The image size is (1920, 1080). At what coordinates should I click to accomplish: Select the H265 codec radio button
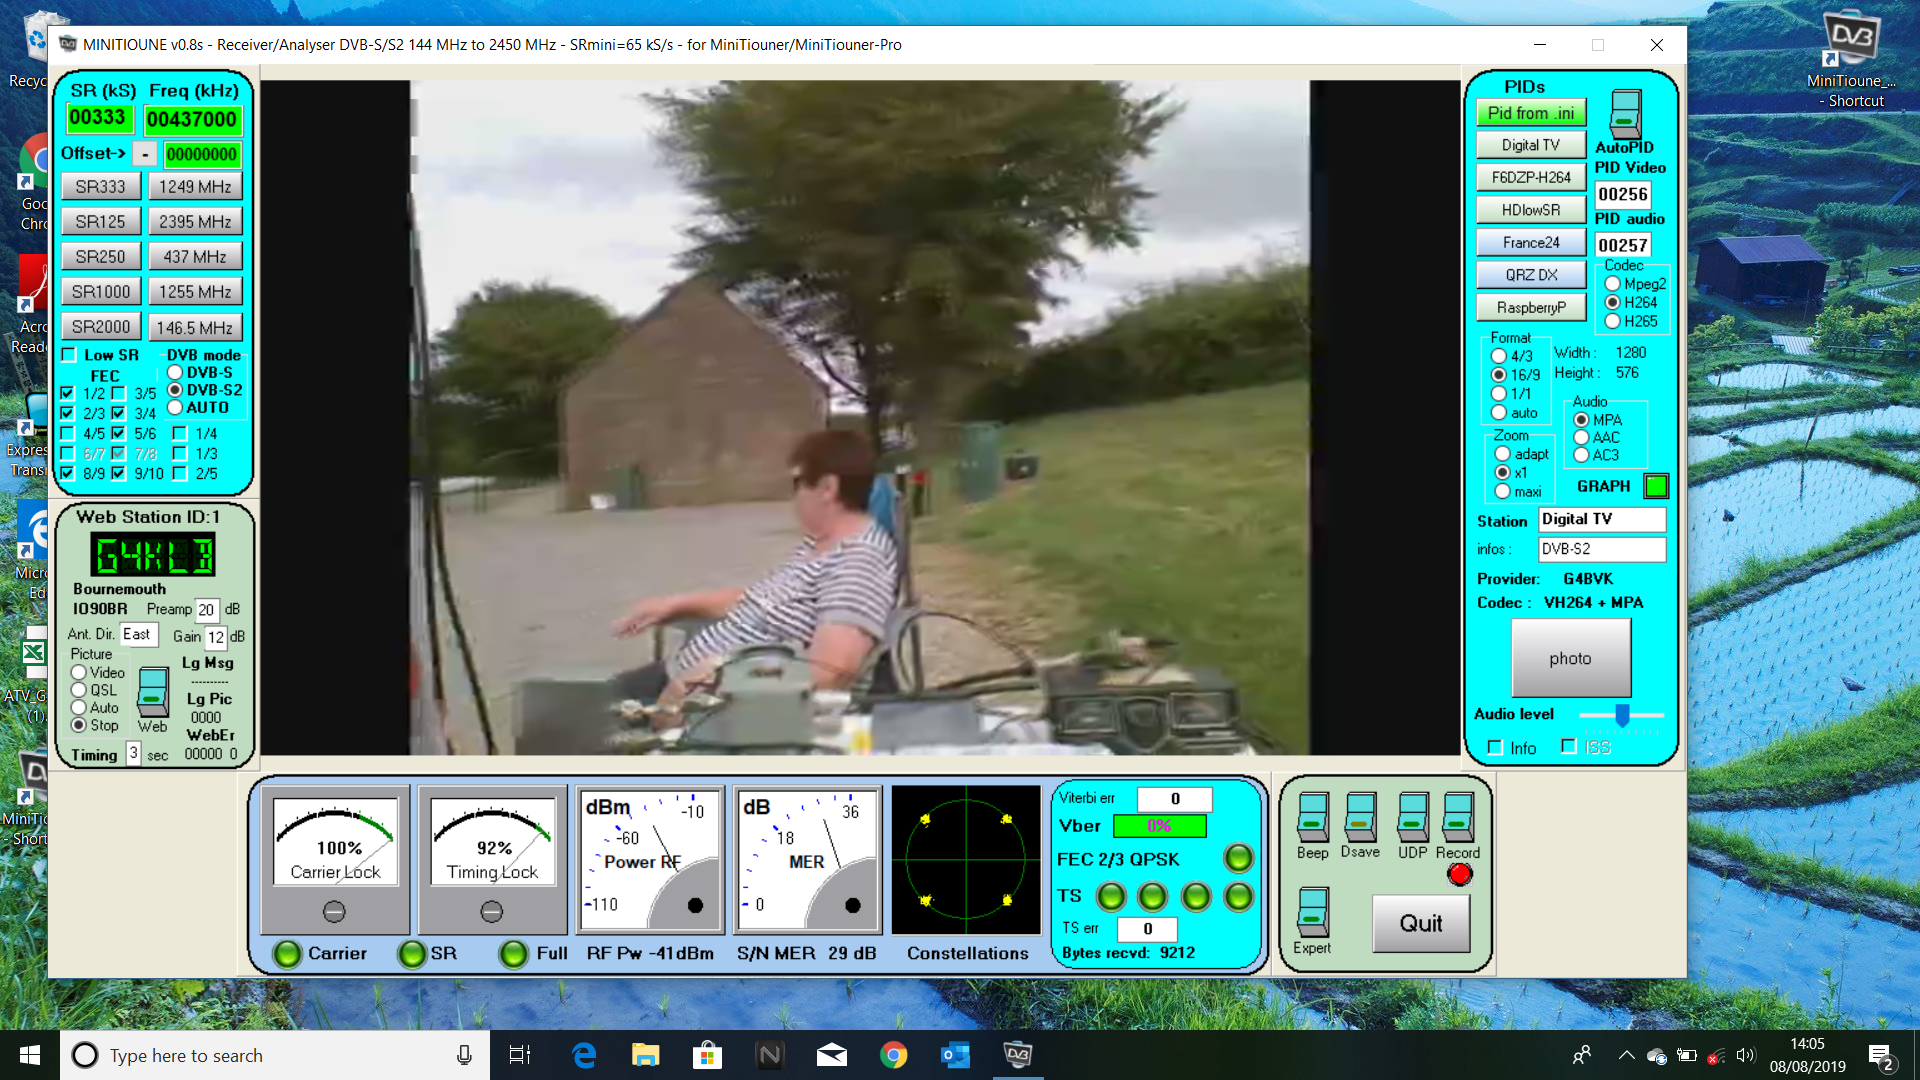pyautogui.click(x=1613, y=320)
